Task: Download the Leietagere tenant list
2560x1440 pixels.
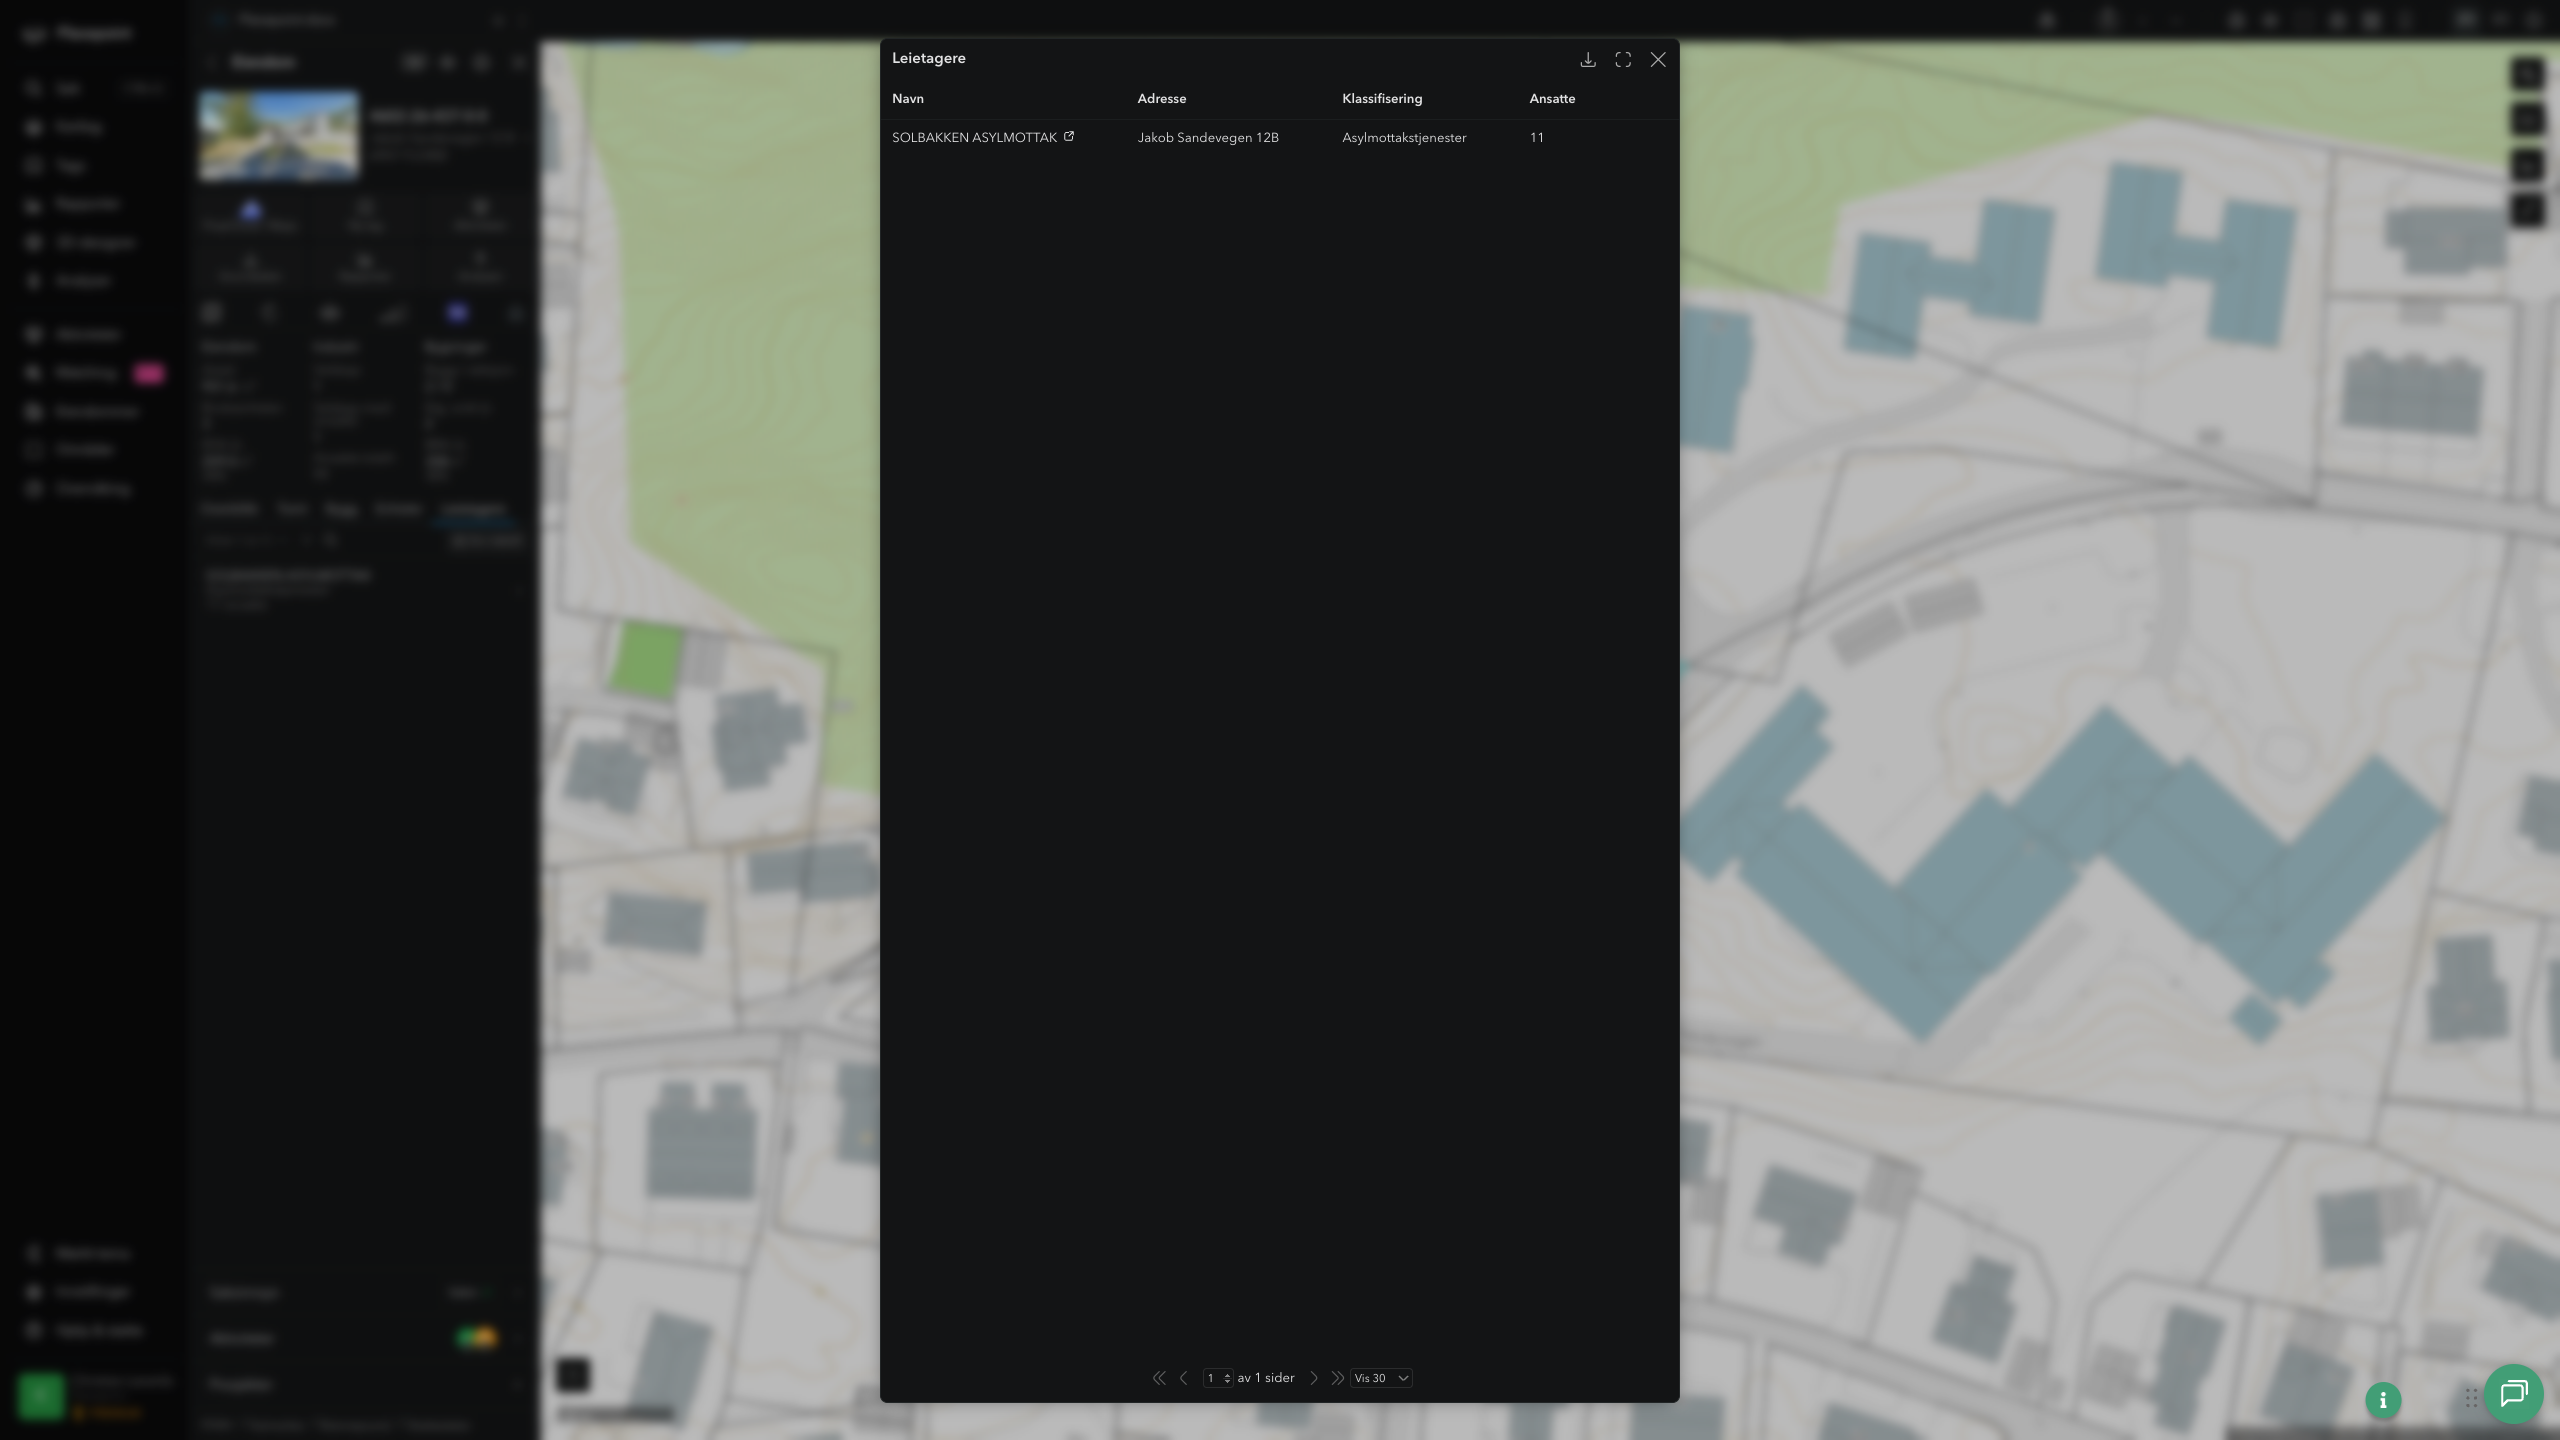Action: pos(1587,60)
